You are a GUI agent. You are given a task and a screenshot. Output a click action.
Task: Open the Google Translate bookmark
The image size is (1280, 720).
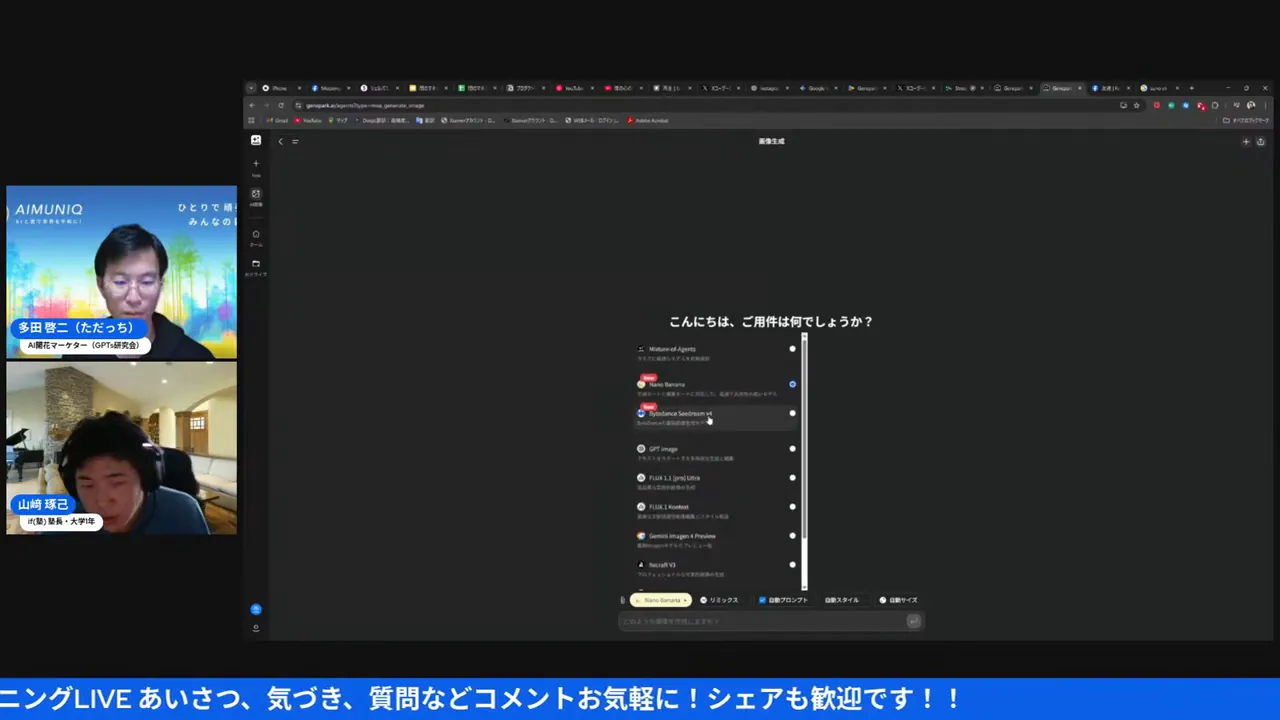[x=427, y=120]
